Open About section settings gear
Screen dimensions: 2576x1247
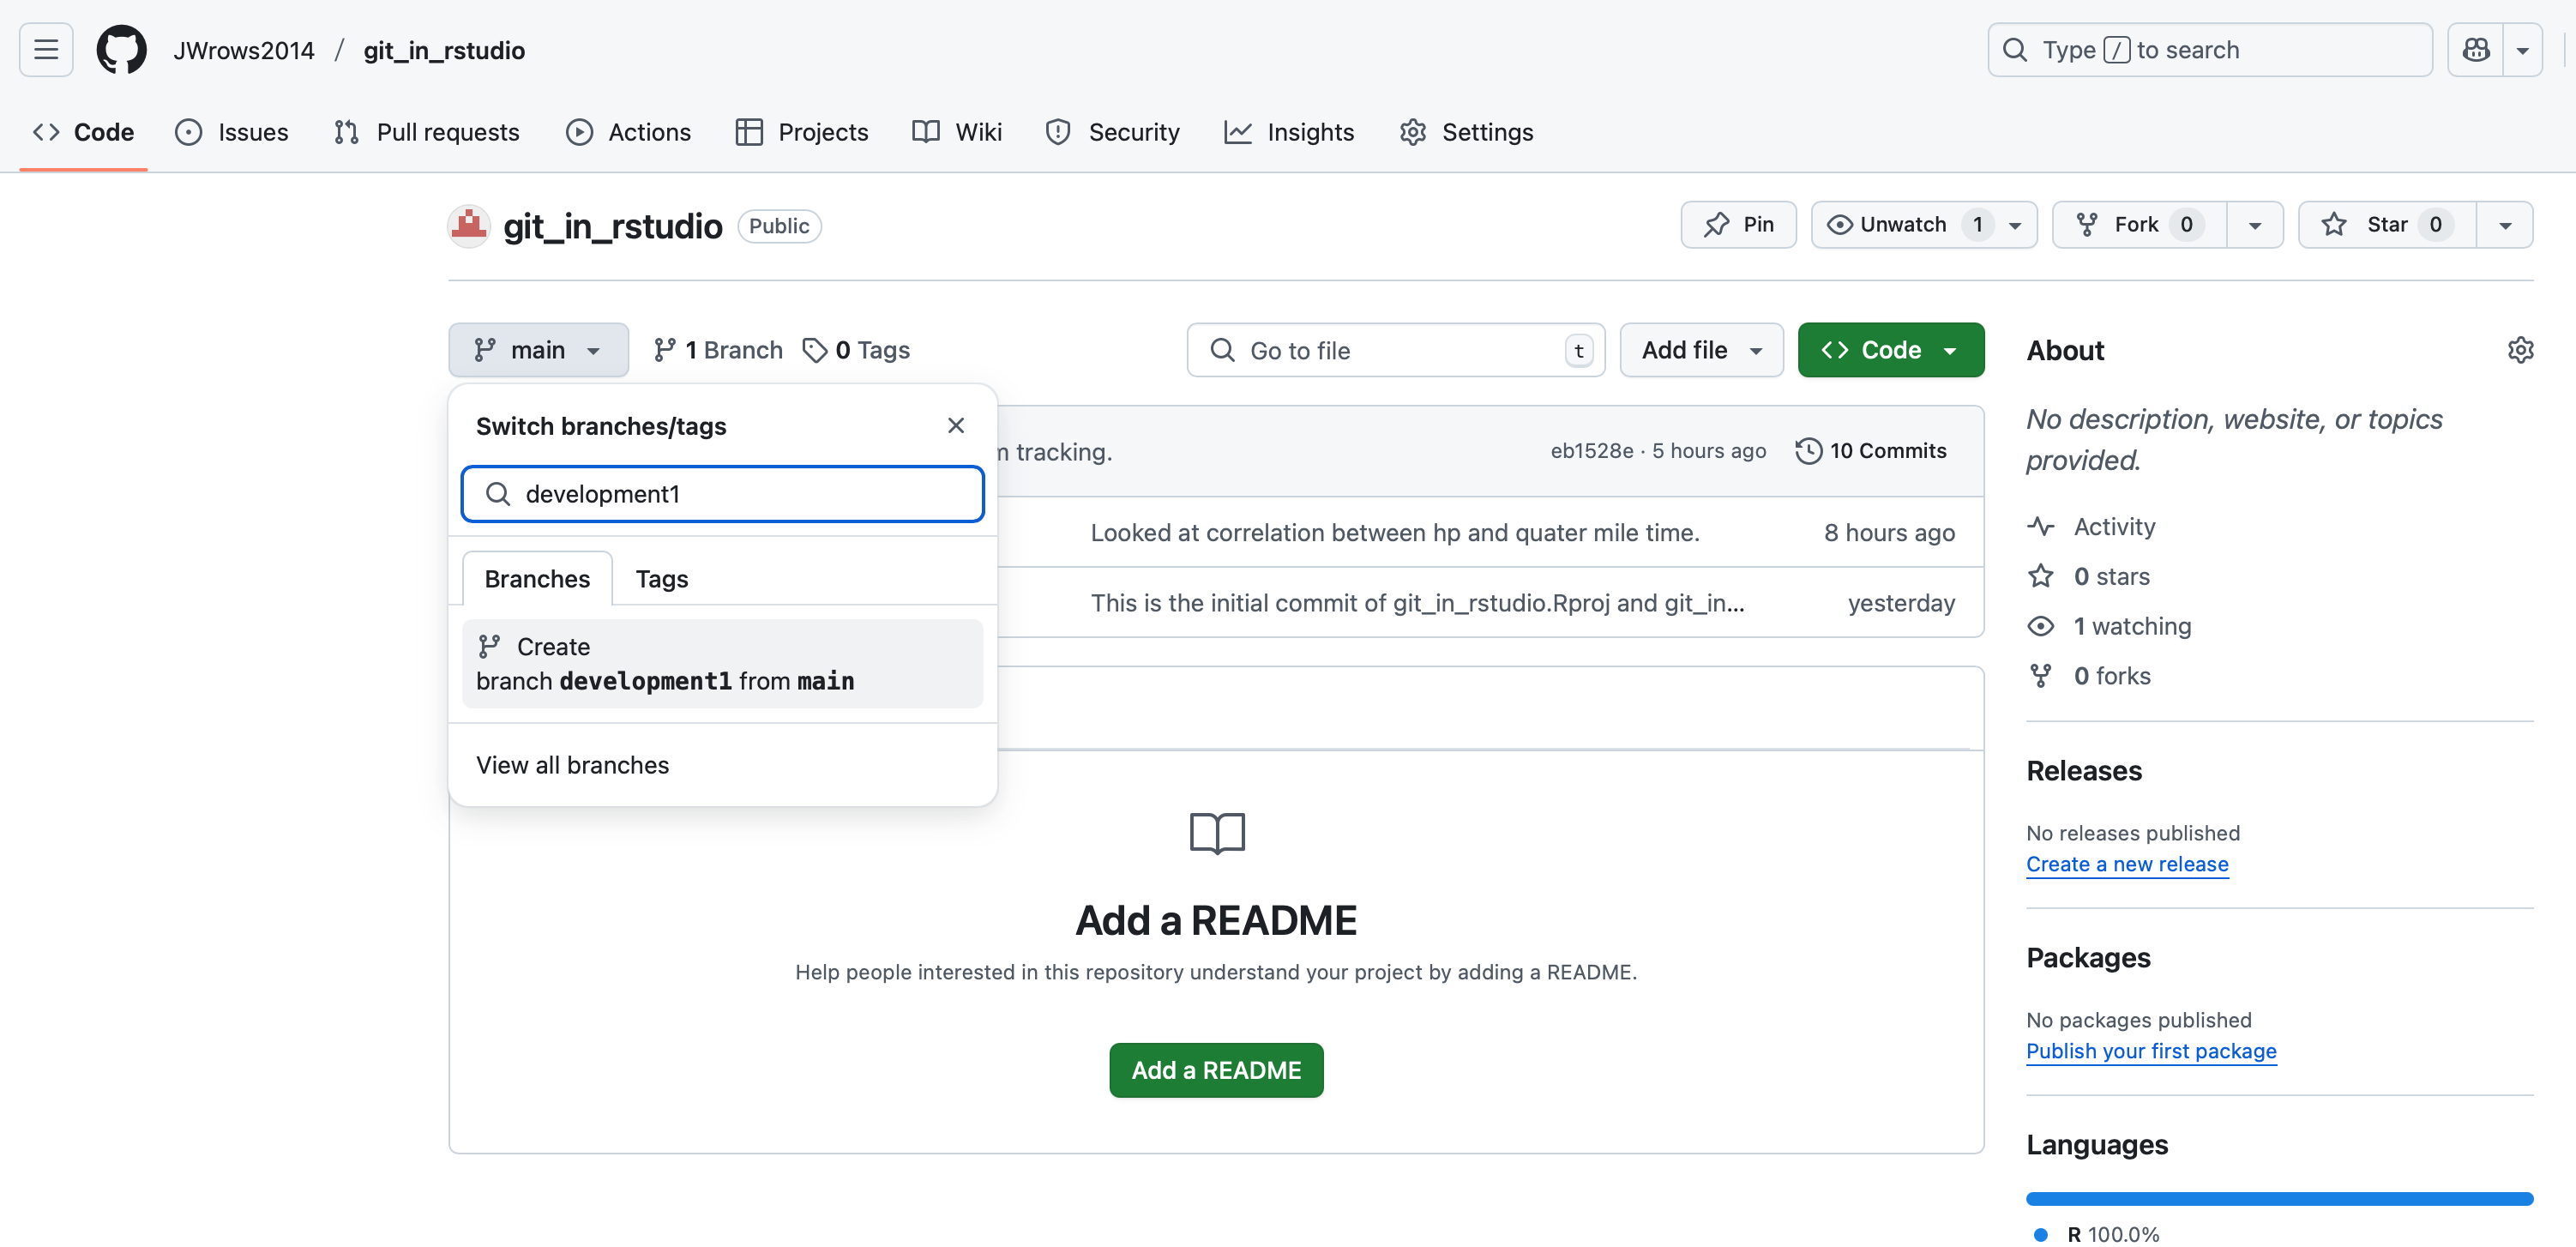2520,350
